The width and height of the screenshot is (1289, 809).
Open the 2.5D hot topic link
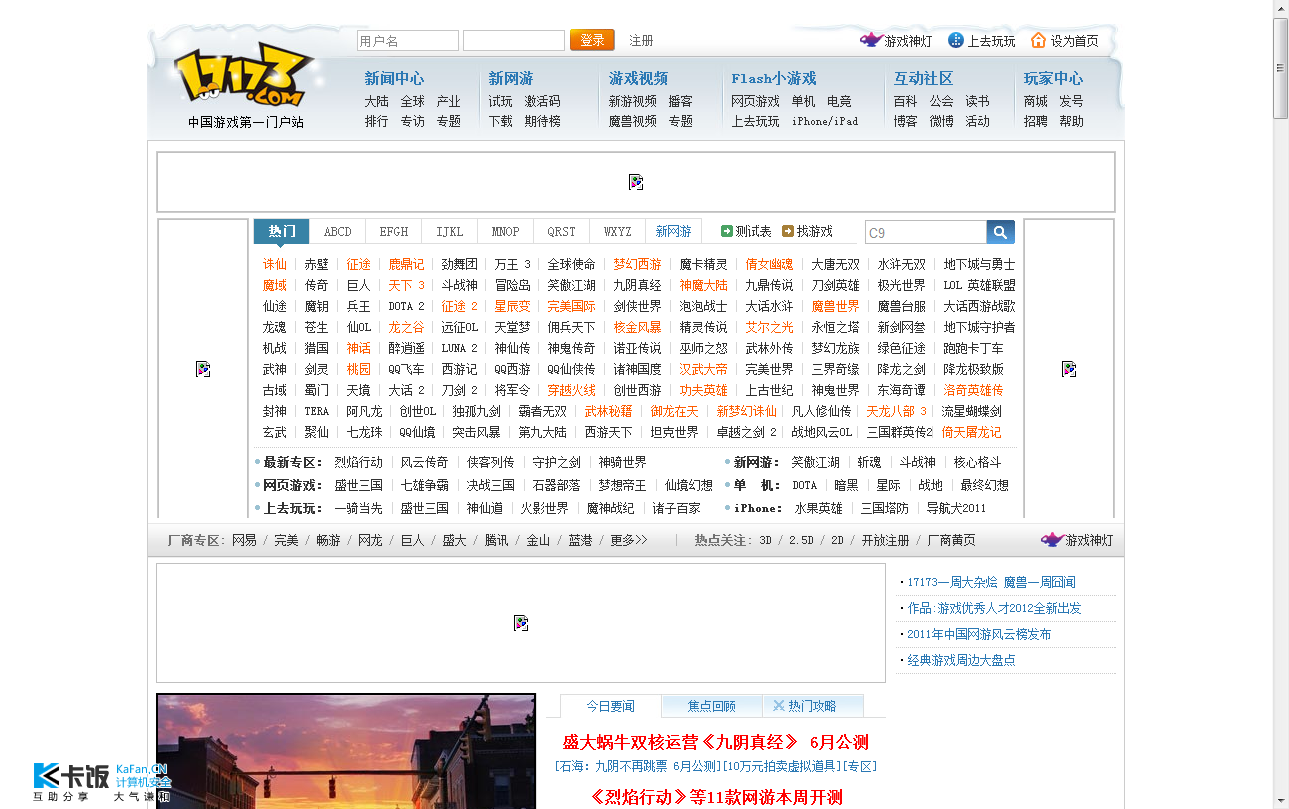(801, 540)
